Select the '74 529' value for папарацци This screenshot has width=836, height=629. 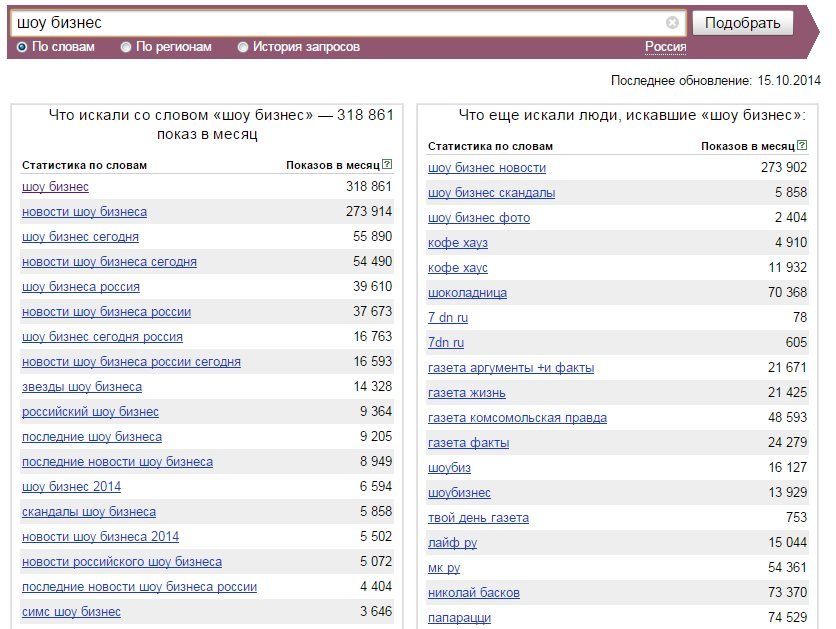[x=787, y=617]
